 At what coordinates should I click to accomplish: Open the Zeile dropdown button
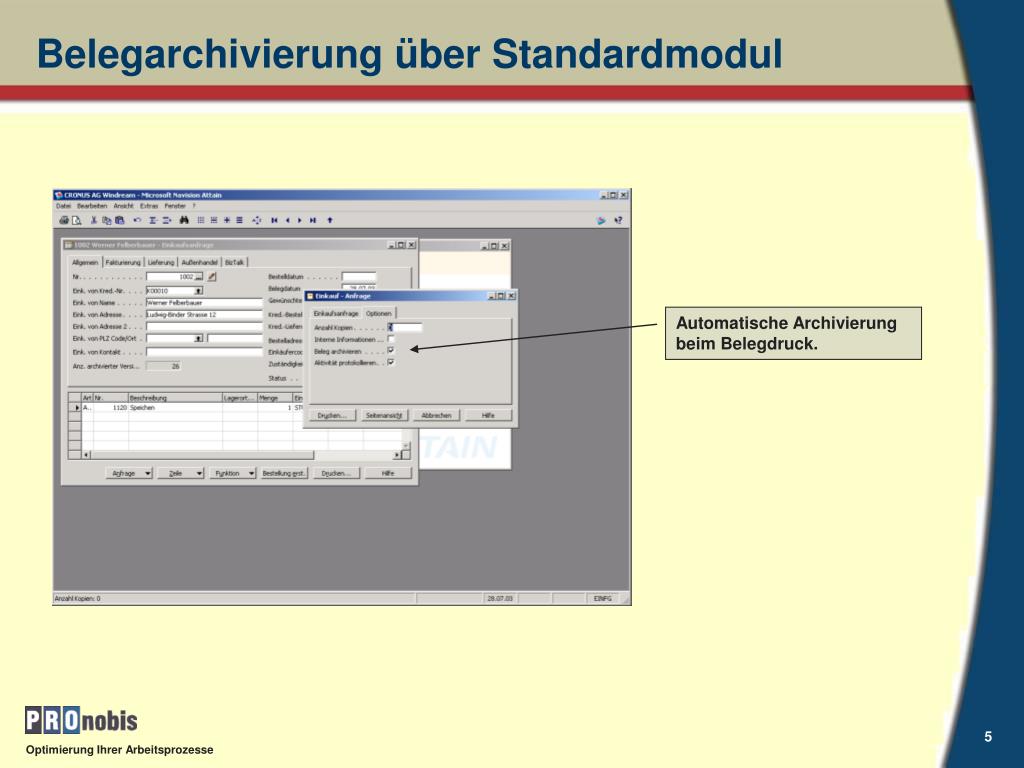pos(182,473)
